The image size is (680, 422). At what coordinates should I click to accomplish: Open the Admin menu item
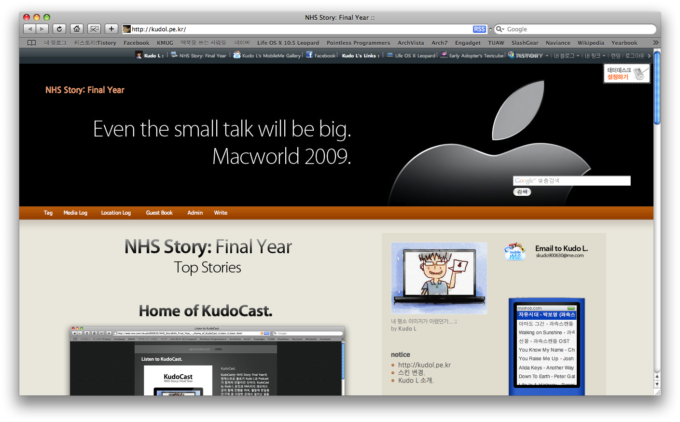click(195, 213)
